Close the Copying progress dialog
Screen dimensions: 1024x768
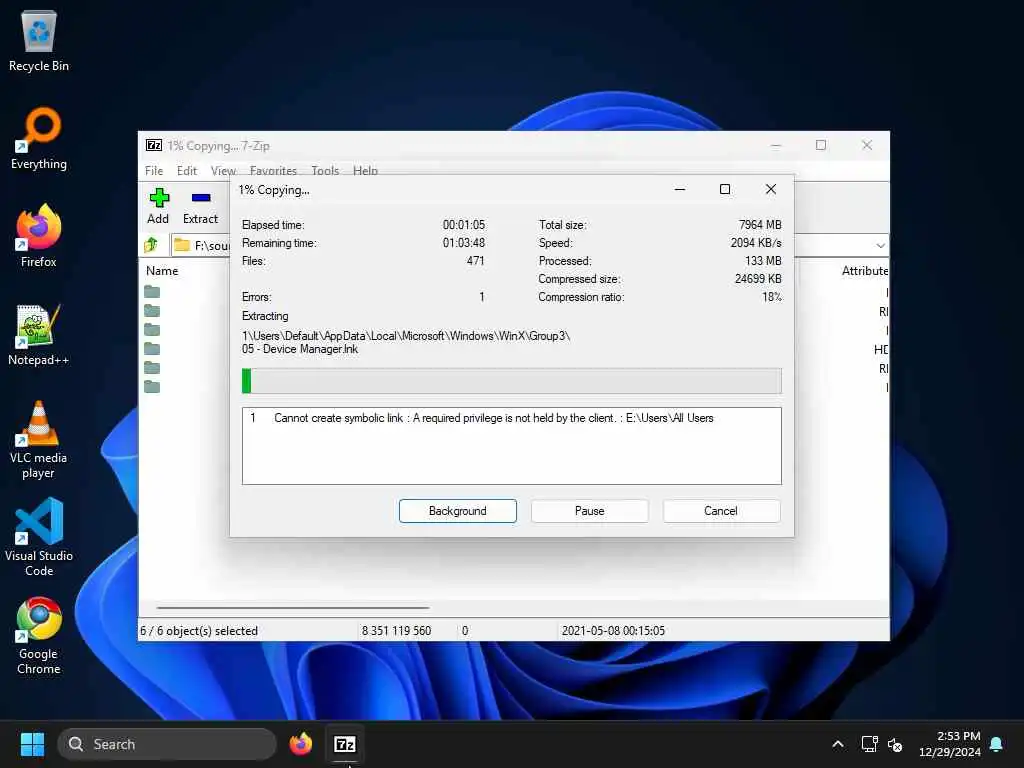tap(771, 189)
